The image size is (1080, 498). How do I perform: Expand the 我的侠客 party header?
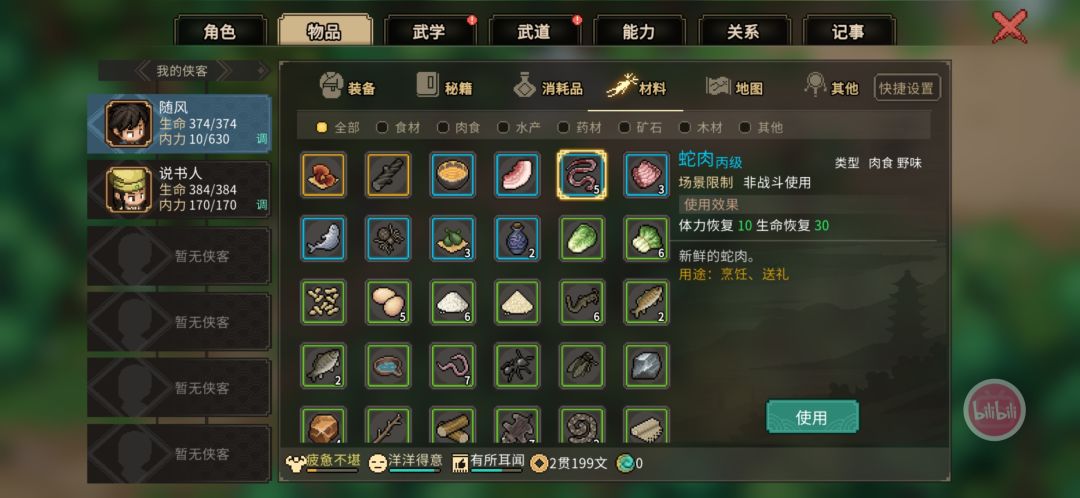(184, 70)
